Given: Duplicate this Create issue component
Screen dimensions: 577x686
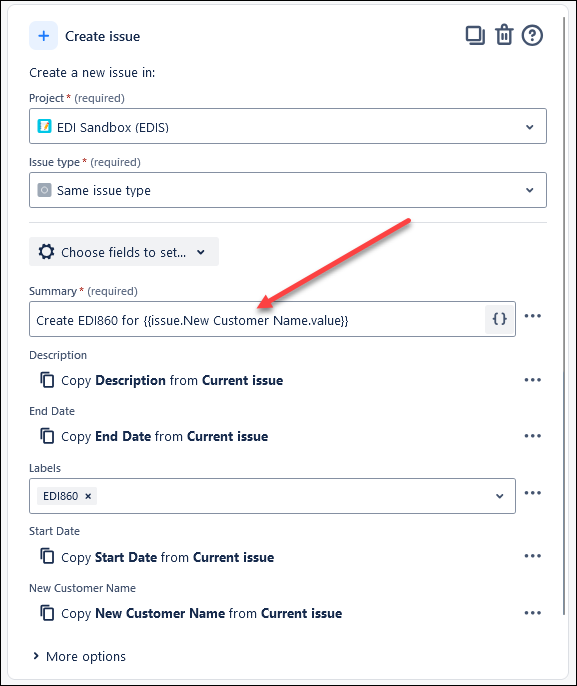Looking at the screenshot, I should pos(475,35).
